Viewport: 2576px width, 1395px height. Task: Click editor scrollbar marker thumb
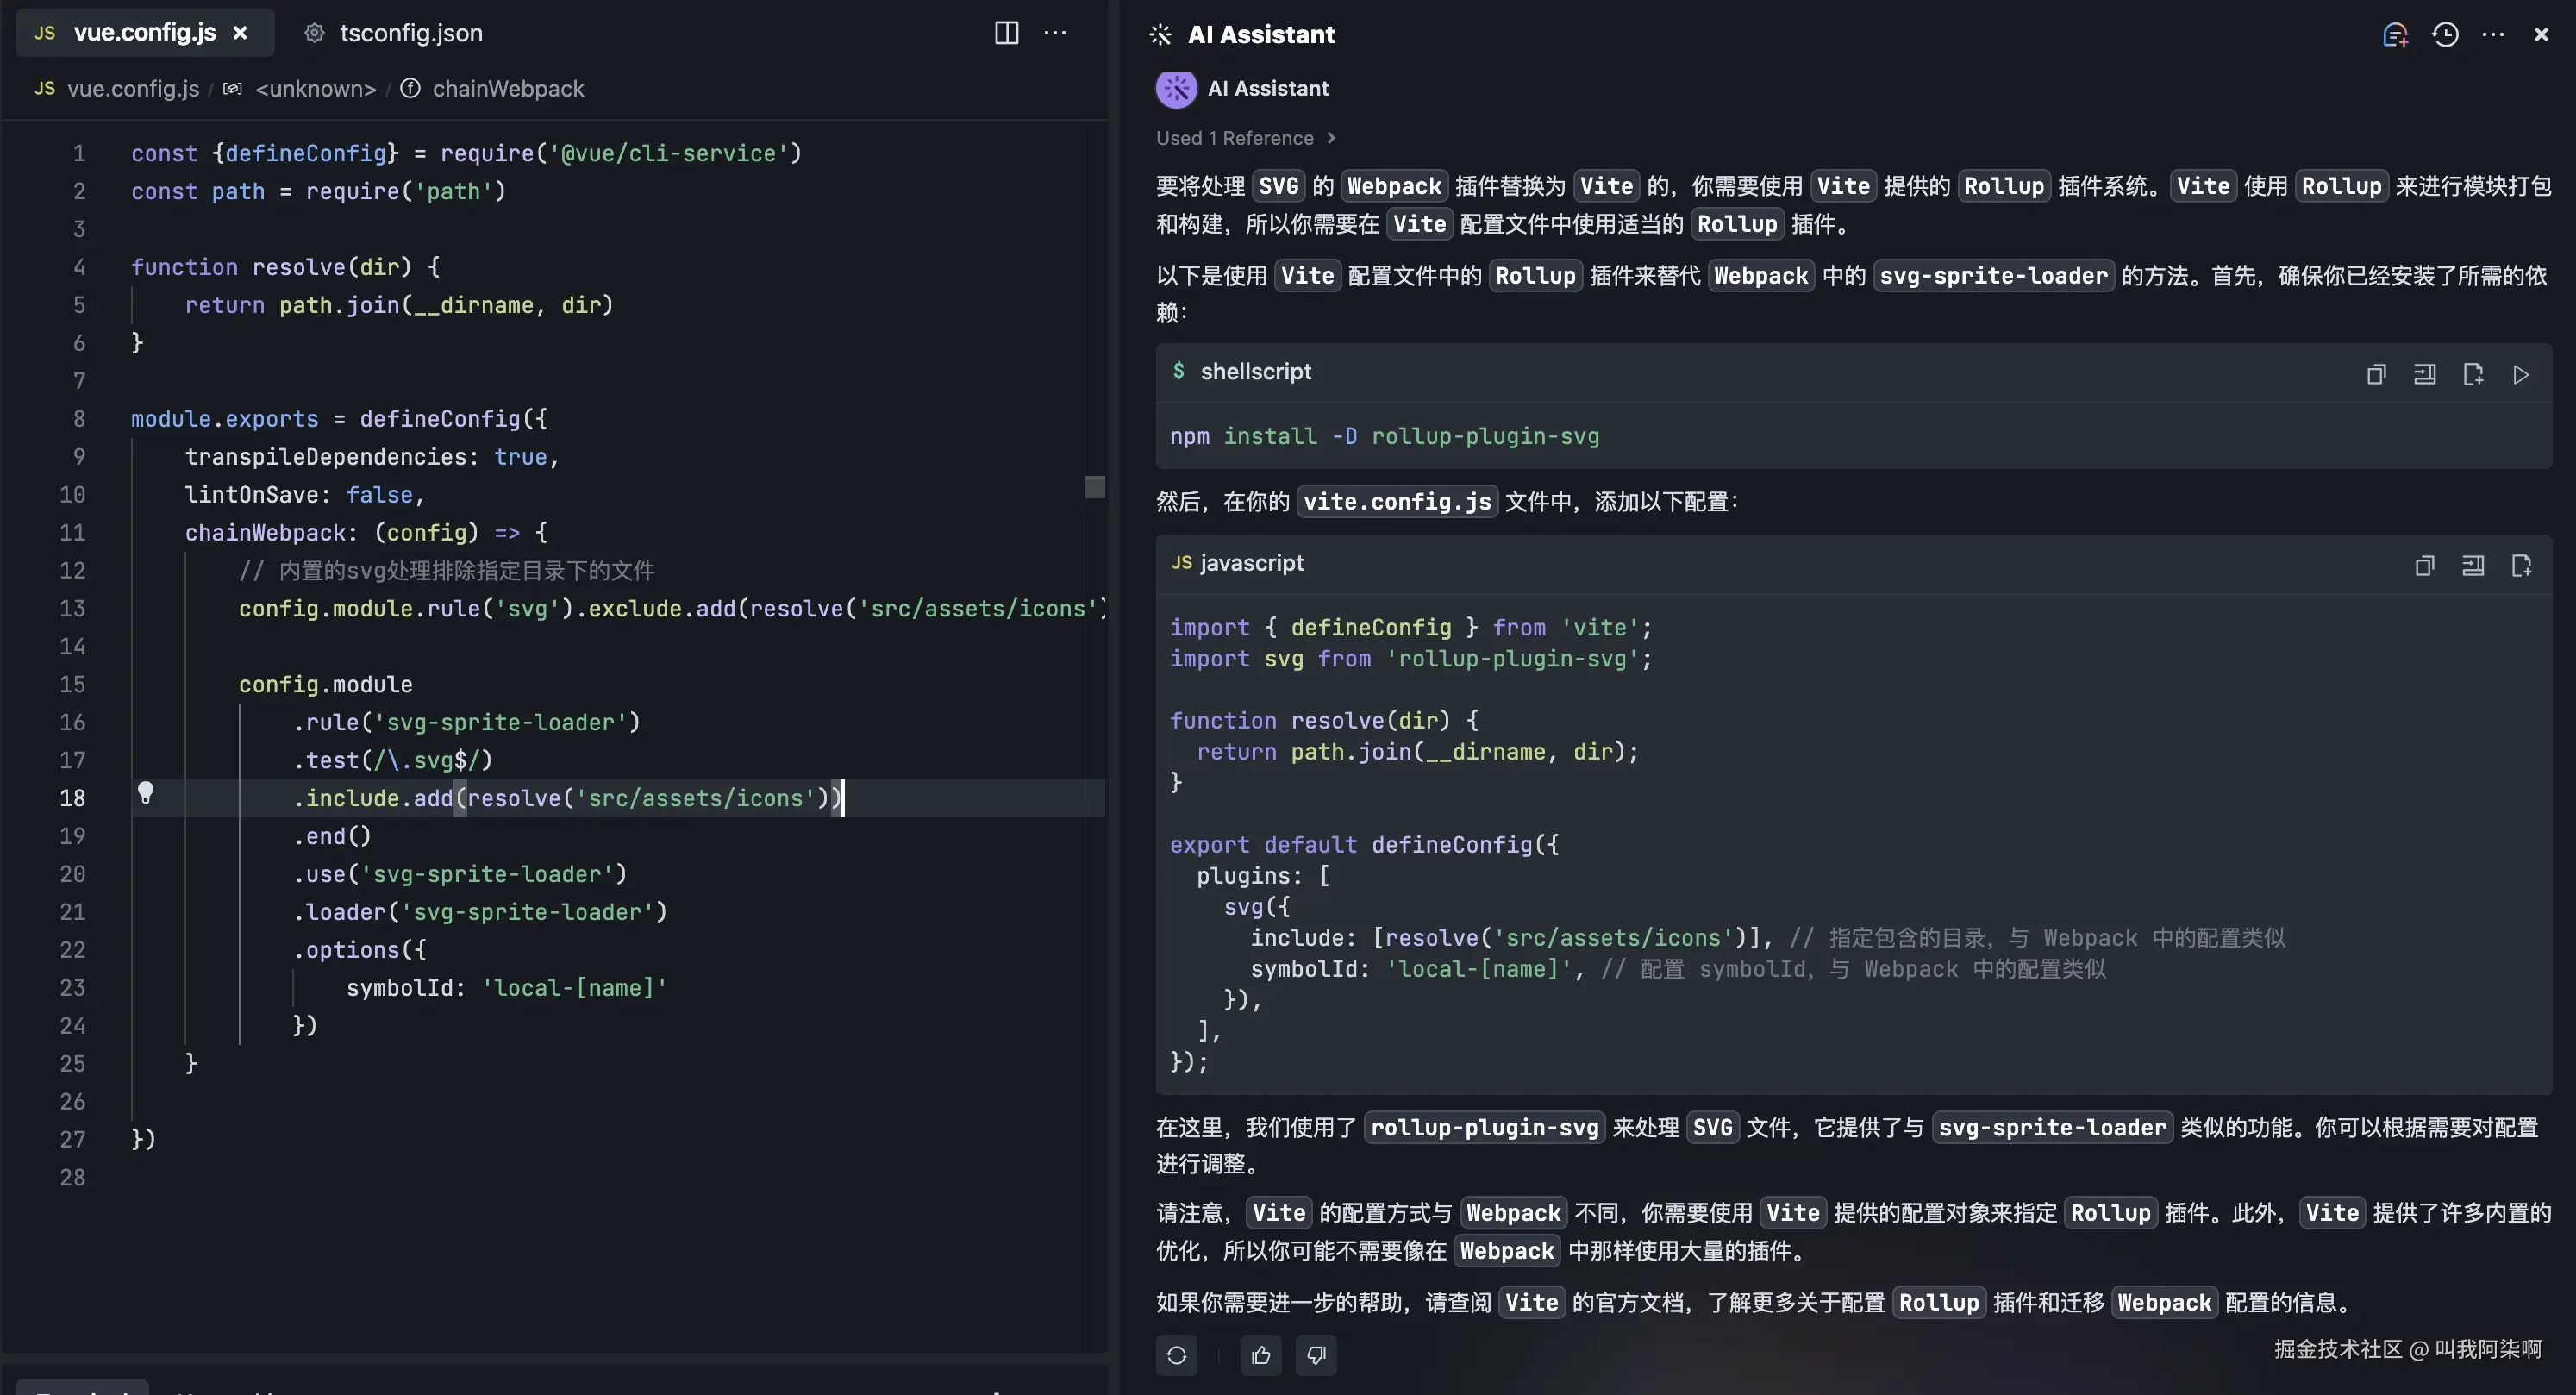1094,487
